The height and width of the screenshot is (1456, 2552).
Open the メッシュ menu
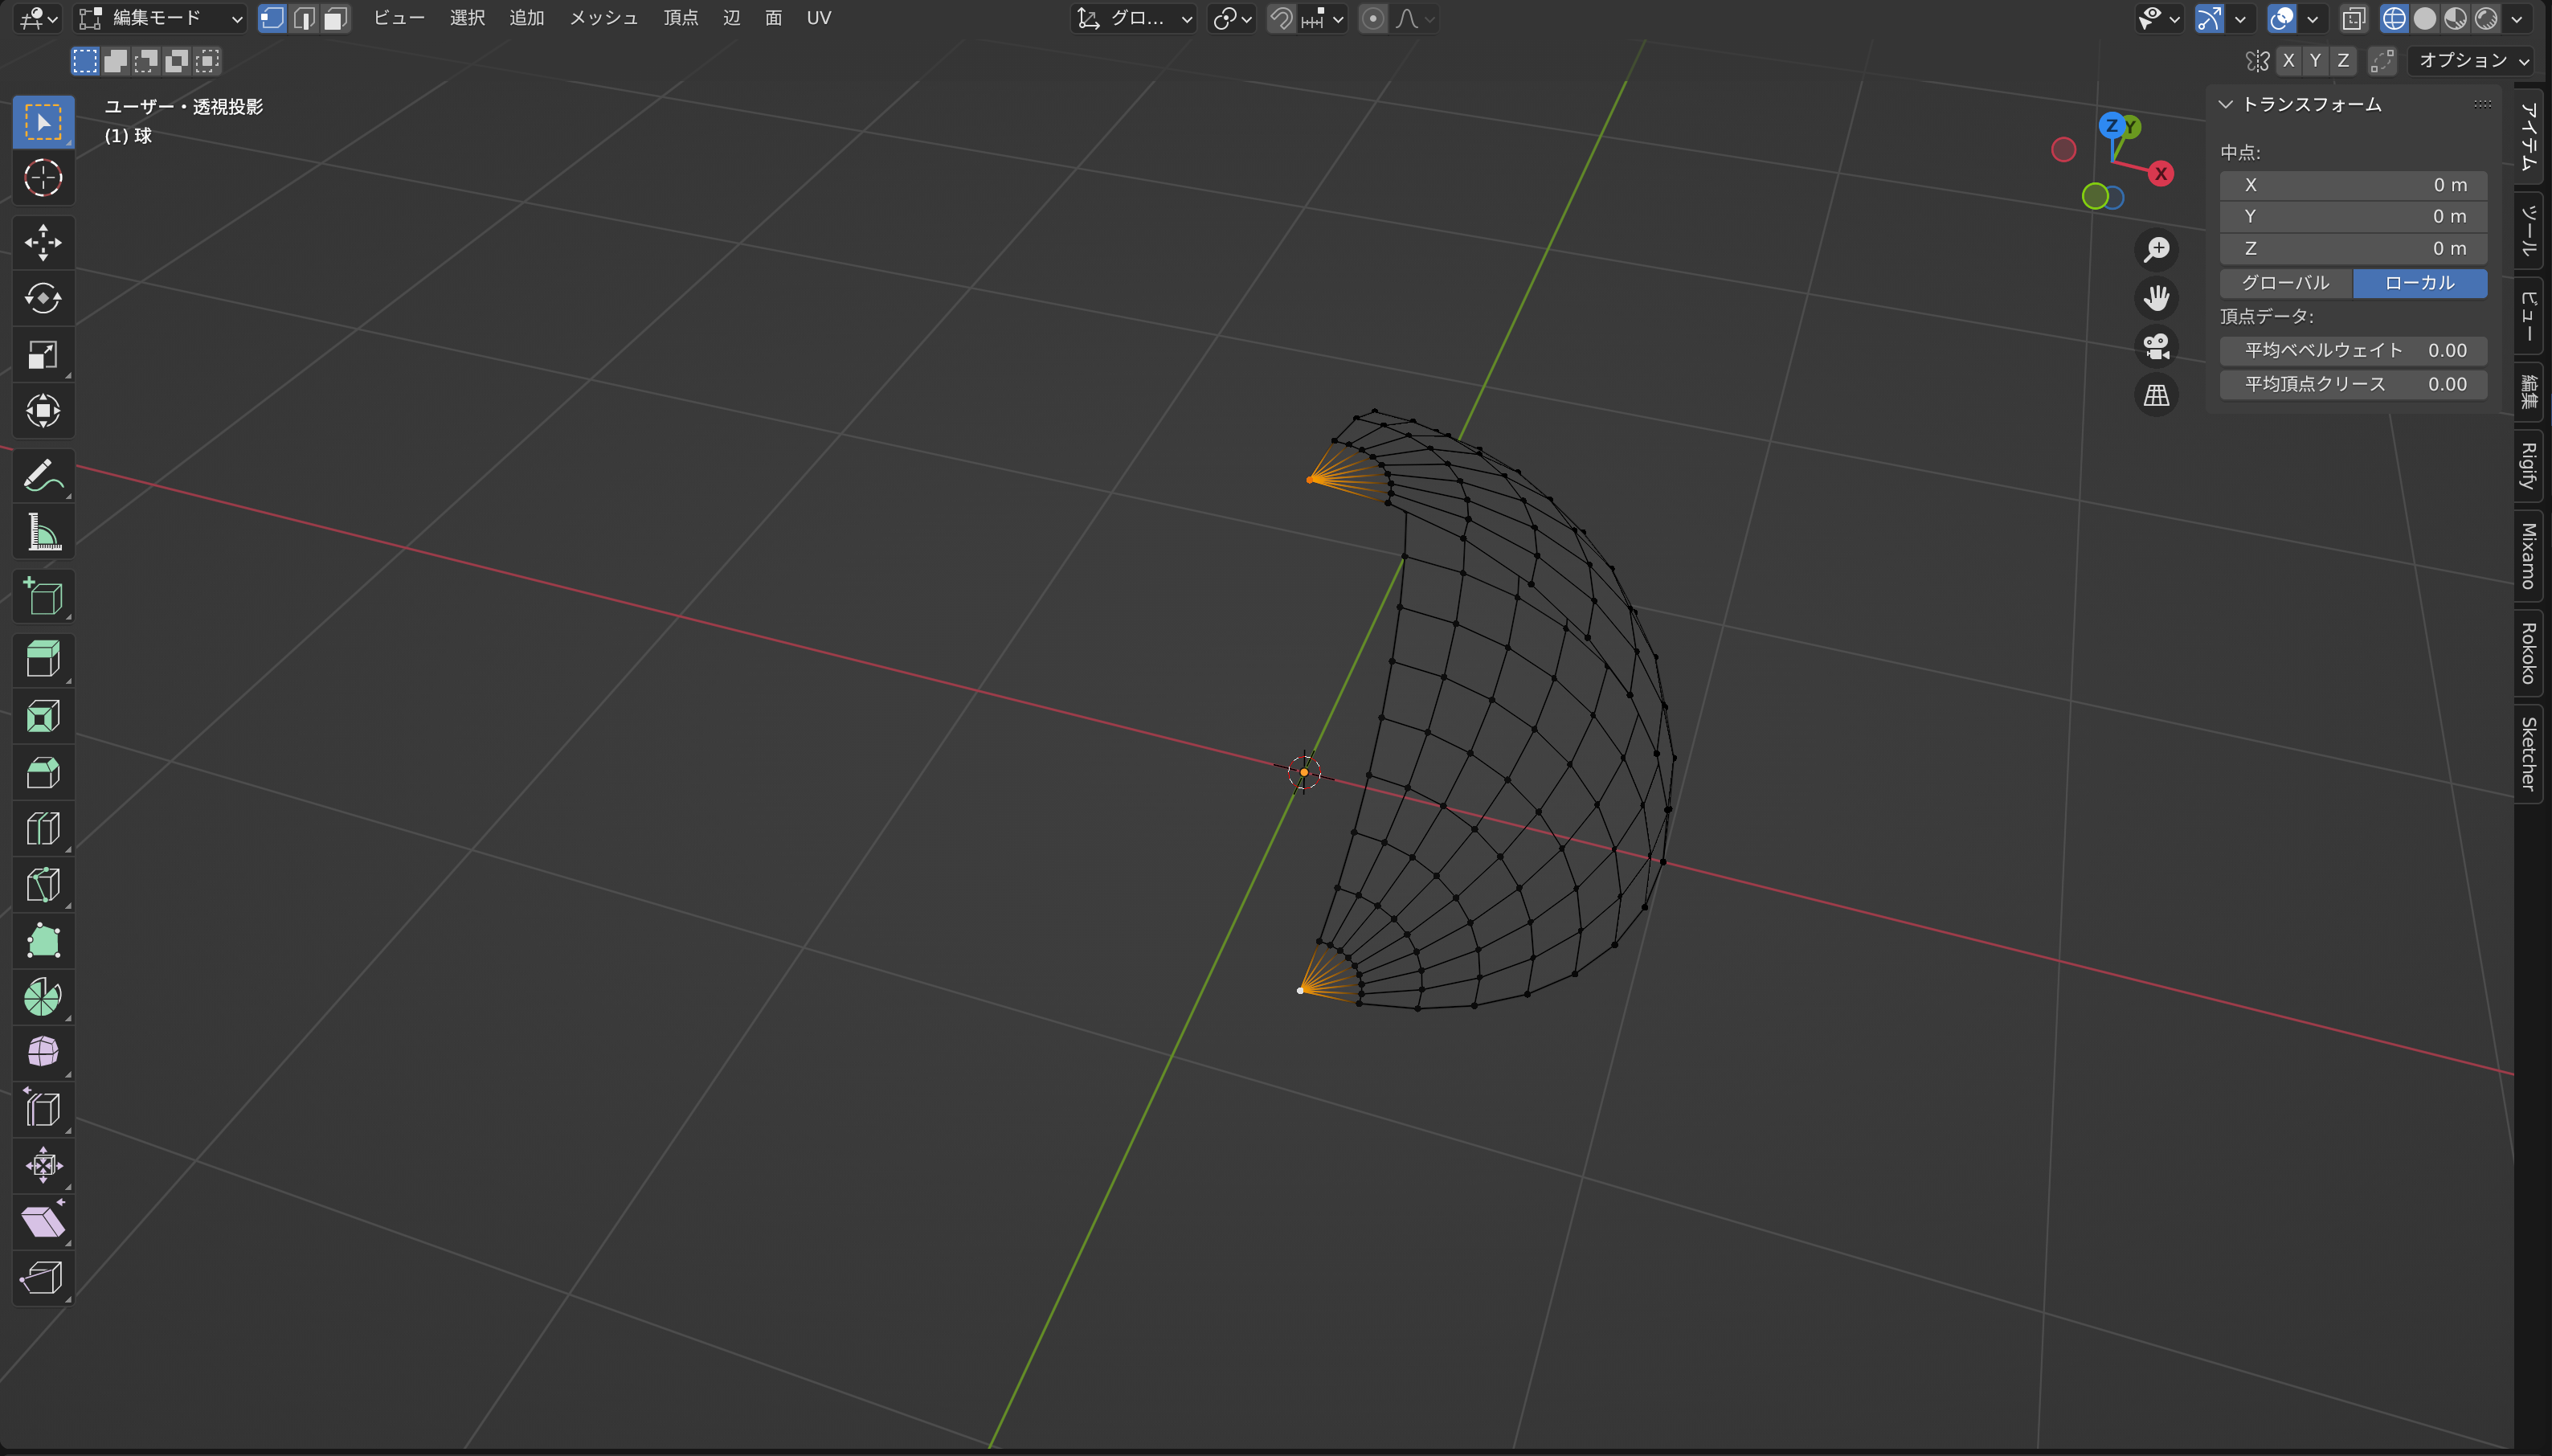click(604, 18)
